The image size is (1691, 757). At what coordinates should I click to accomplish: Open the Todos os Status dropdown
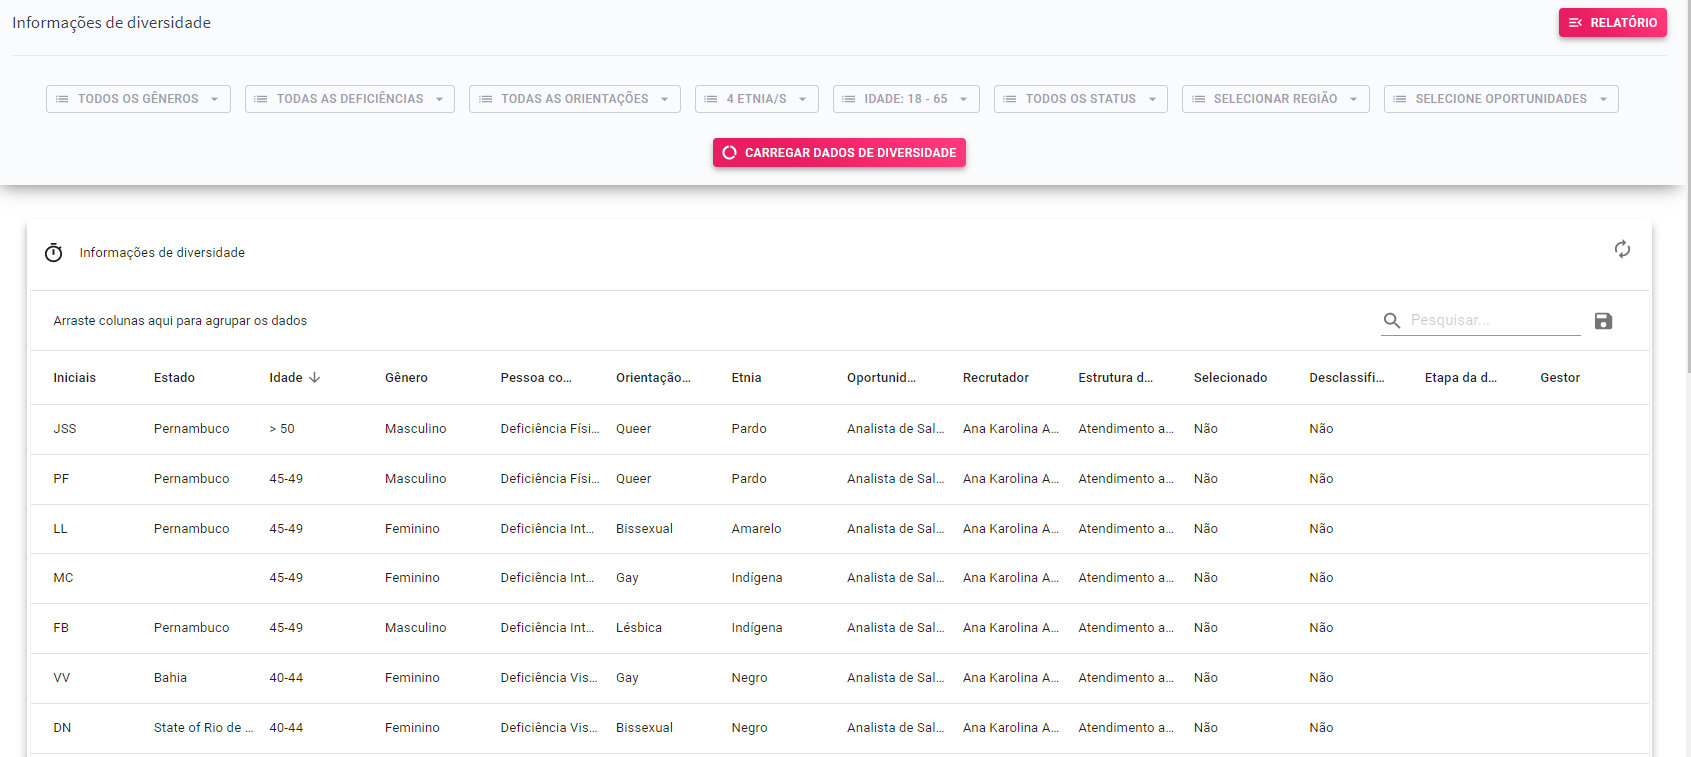(1080, 99)
